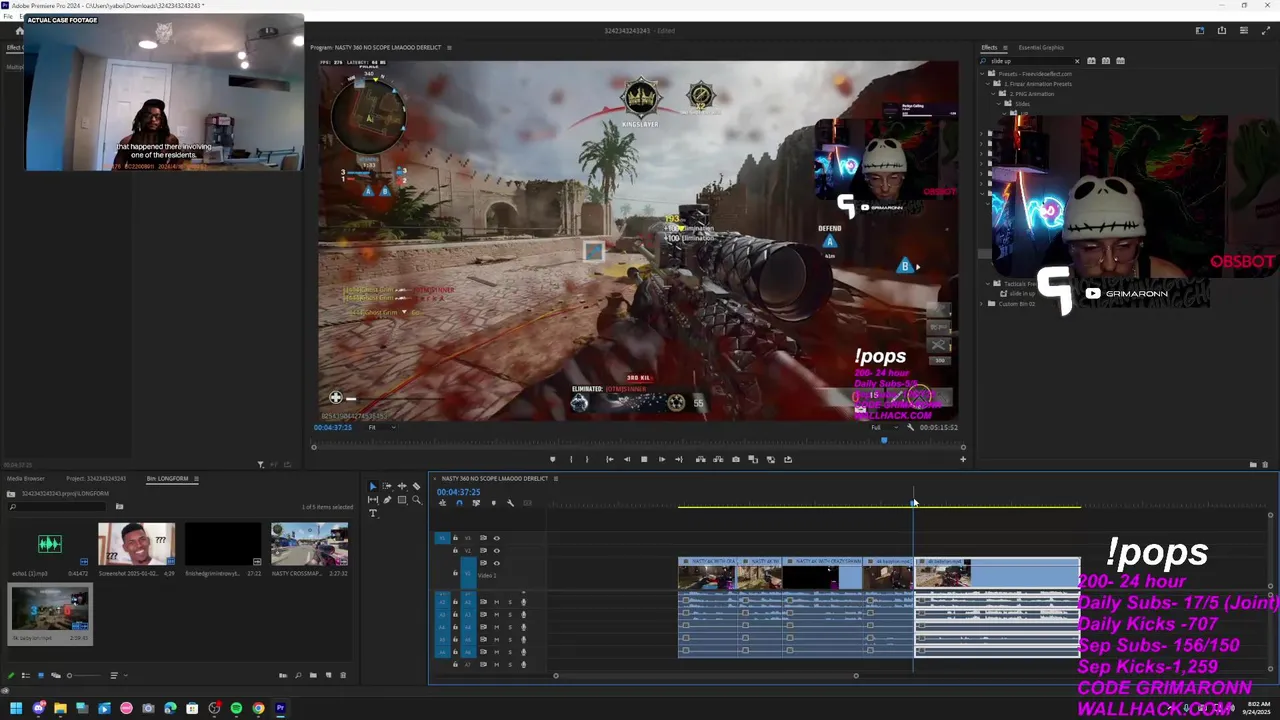The width and height of the screenshot is (1280, 720).
Task: Open the Bin: LONGFORM panel menu
Action: click(x=196, y=478)
